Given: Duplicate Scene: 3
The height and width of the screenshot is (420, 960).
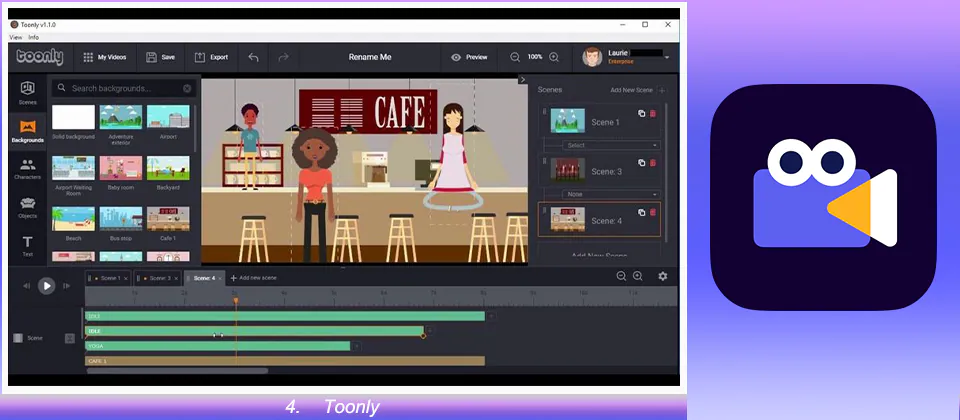Looking at the screenshot, I should (x=641, y=163).
